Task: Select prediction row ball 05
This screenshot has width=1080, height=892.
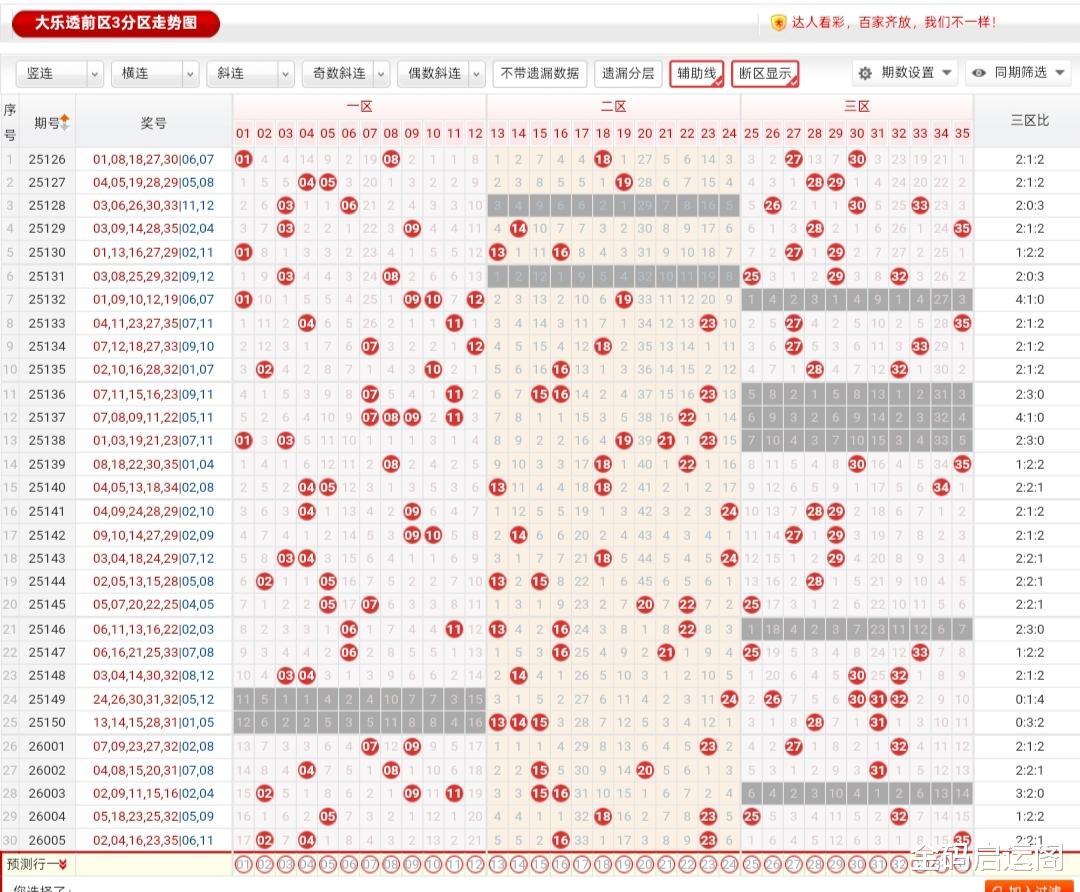Action: [328, 864]
